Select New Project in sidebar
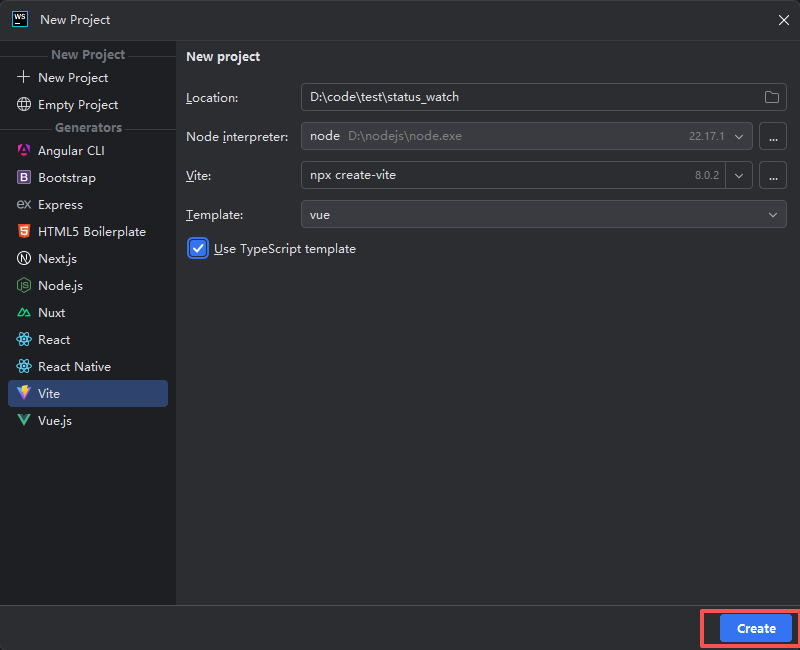800x650 pixels. point(88,78)
